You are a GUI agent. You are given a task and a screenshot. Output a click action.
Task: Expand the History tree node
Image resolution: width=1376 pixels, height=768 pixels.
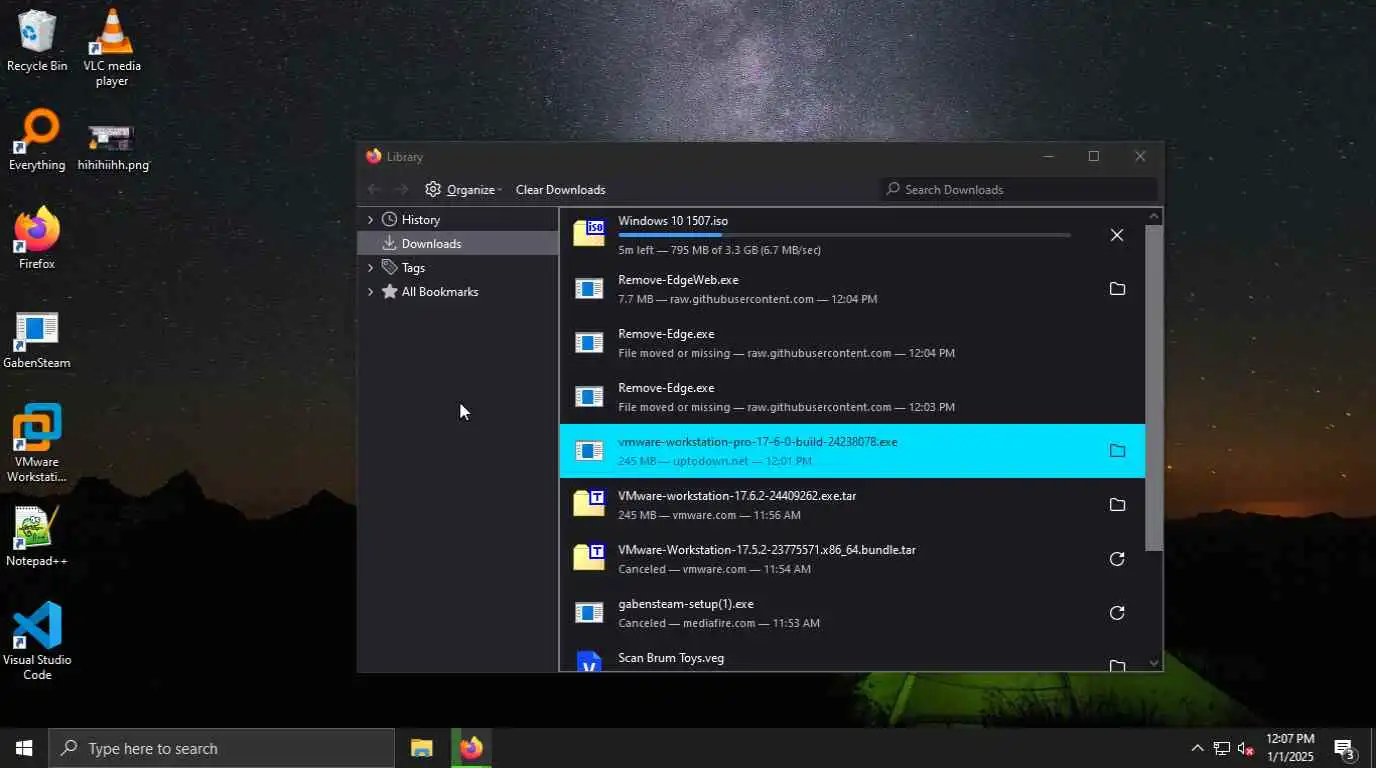coord(370,219)
